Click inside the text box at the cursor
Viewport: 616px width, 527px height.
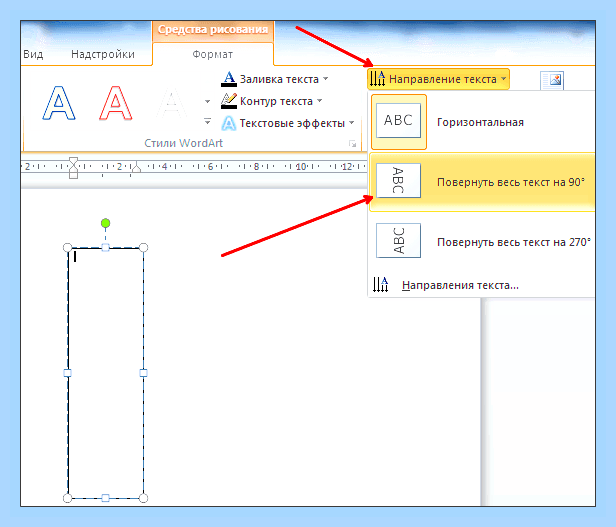(75, 257)
